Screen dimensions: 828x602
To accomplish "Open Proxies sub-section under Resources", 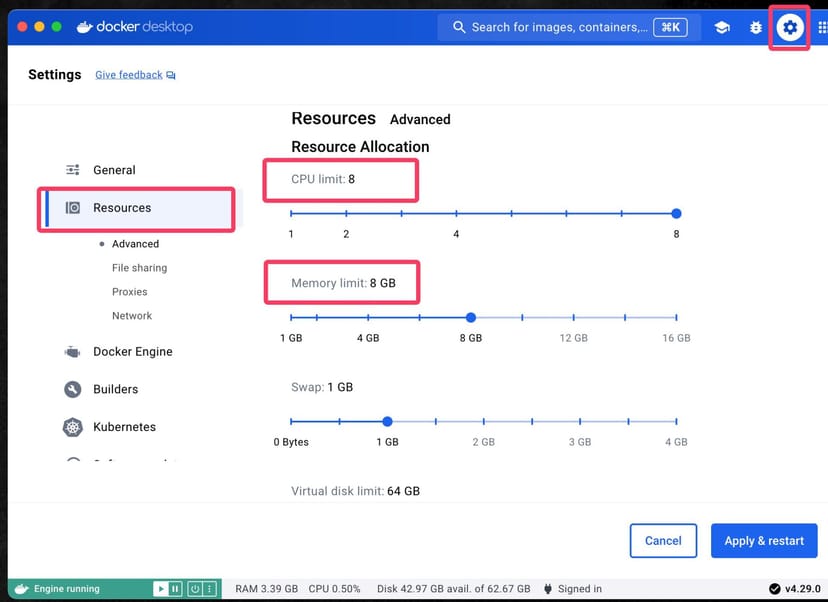I will [129, 292].
